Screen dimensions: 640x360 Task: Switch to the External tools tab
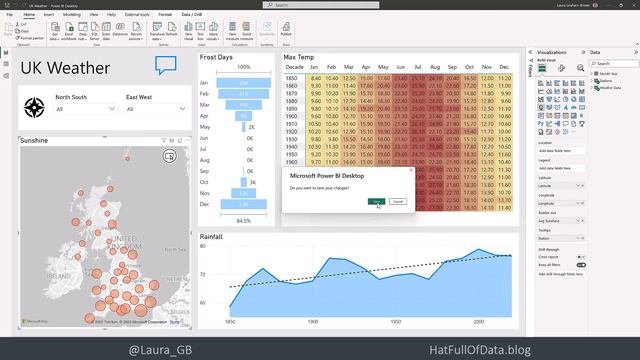pyautogui.click(x=137, y=15)
